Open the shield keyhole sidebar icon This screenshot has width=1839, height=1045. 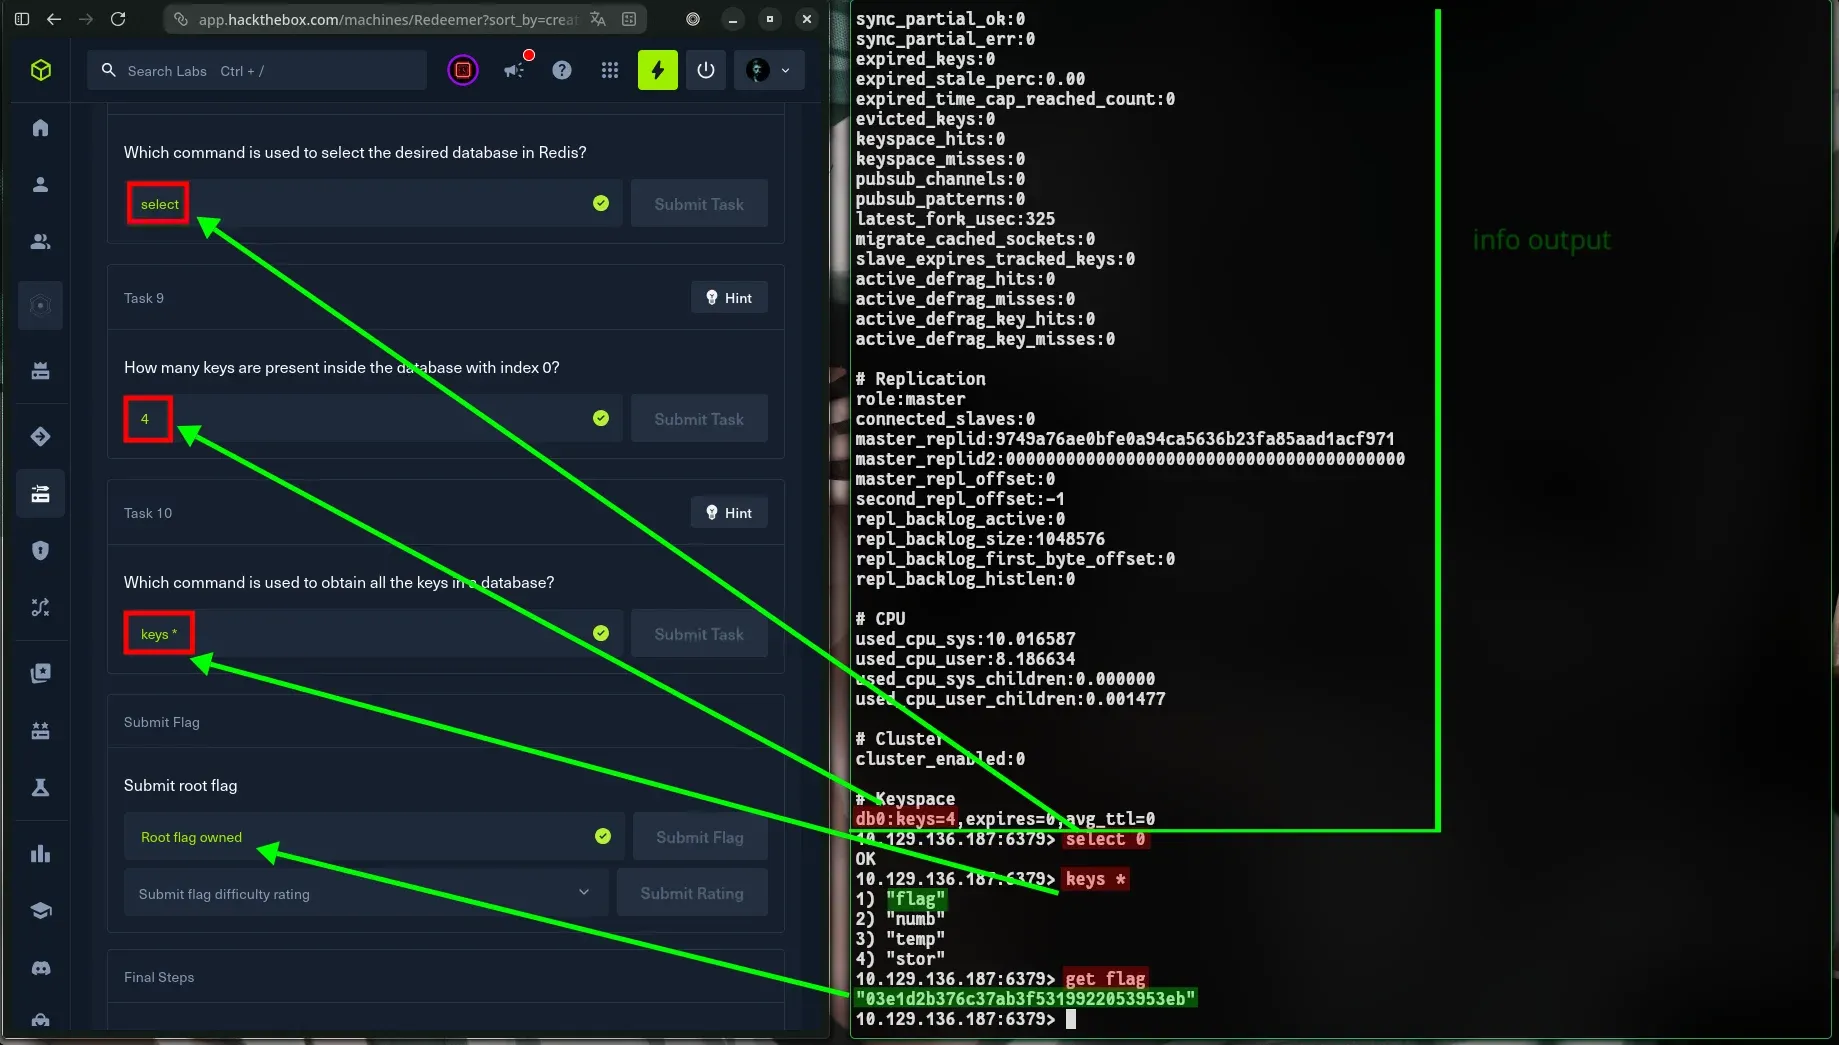pos(40,550)
